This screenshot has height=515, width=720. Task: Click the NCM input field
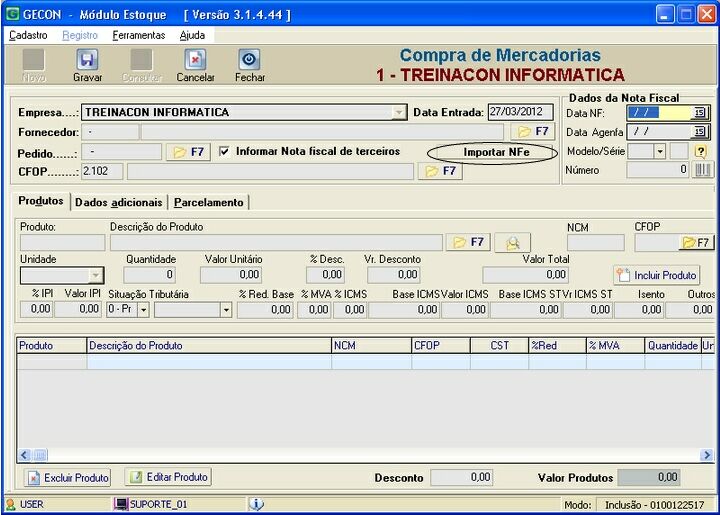(x=596, y=242)
